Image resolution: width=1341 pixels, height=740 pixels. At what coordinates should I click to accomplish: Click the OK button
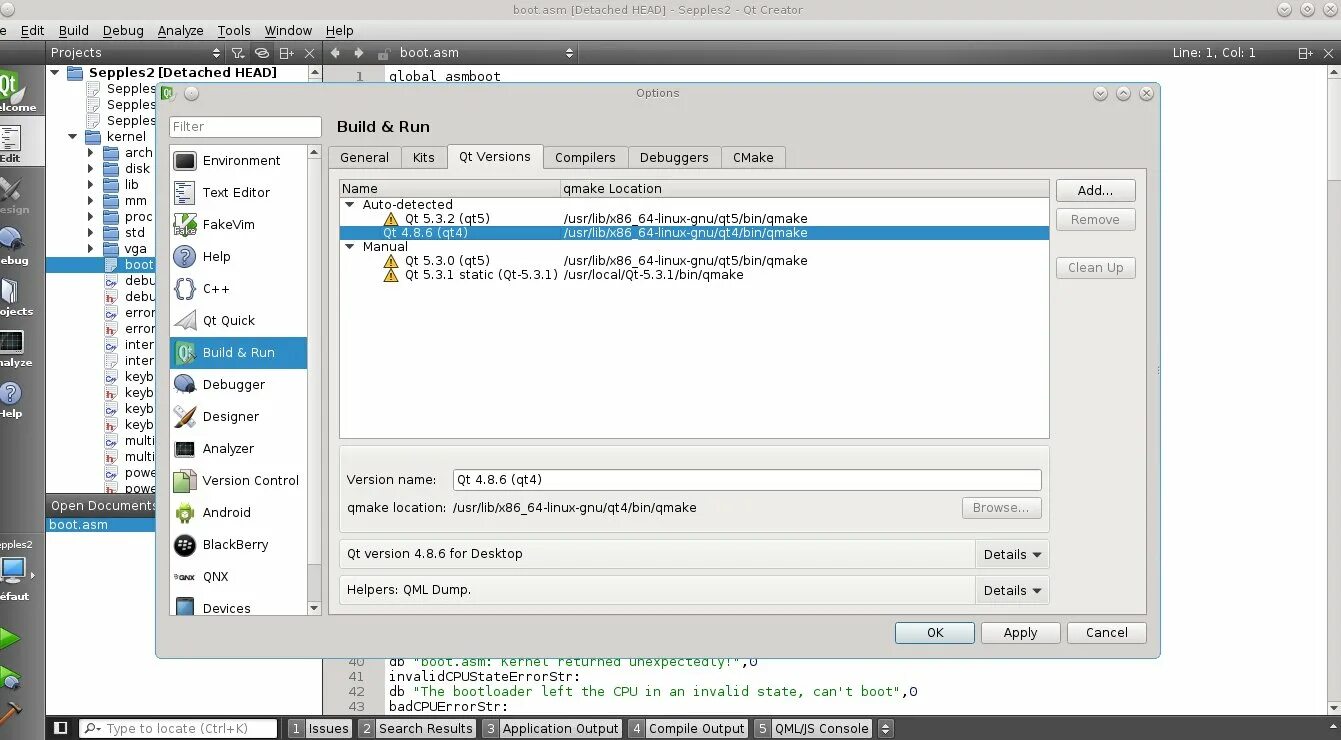(x=935, y=632)
